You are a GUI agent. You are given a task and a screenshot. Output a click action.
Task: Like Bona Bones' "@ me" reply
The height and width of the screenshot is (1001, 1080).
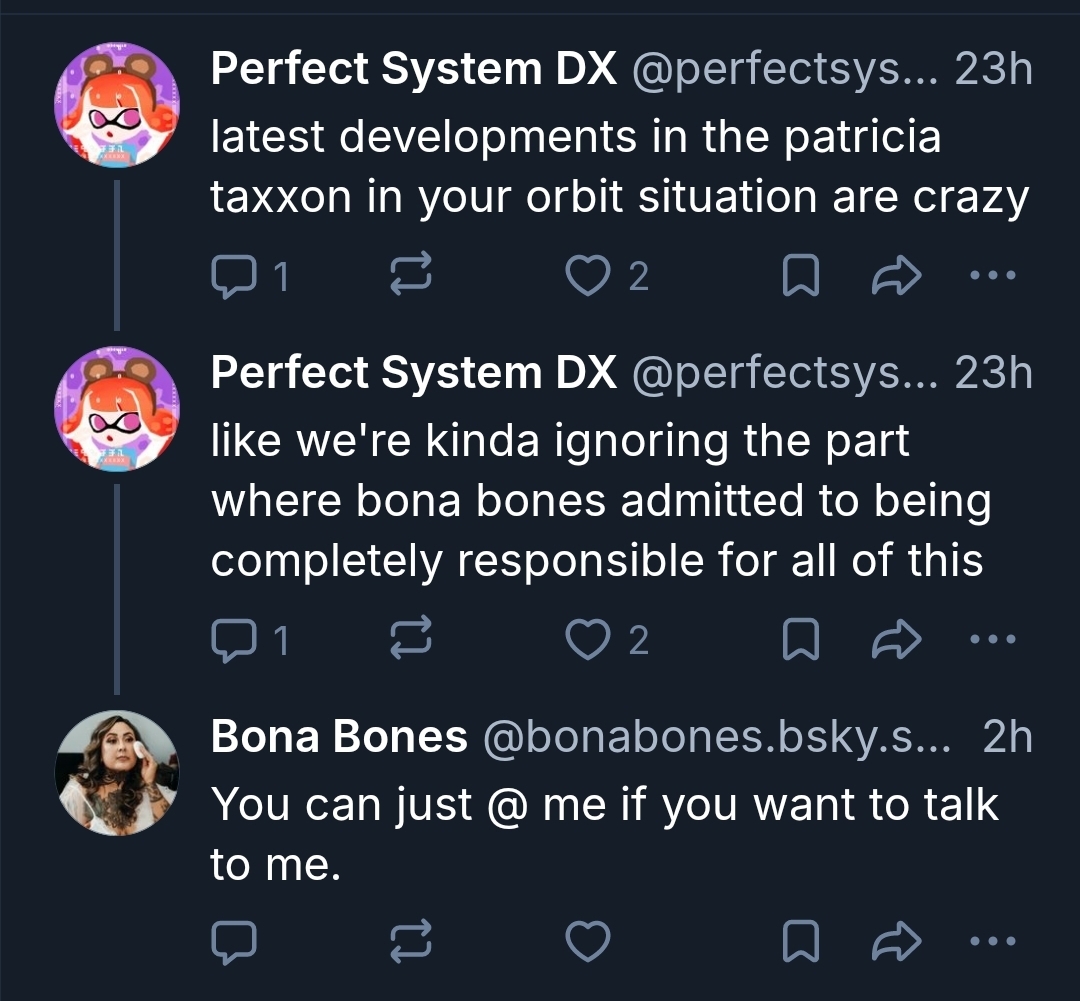tap(588, 940)
